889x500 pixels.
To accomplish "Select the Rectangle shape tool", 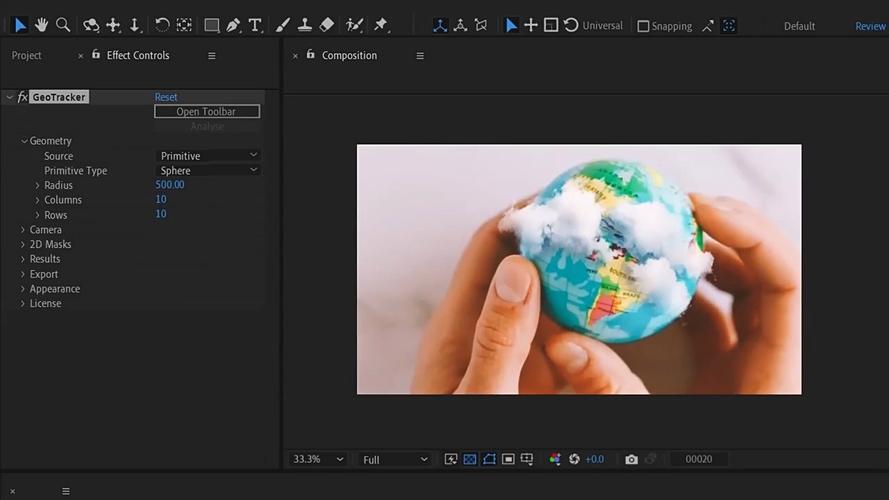I will click(x=211, y=25).
